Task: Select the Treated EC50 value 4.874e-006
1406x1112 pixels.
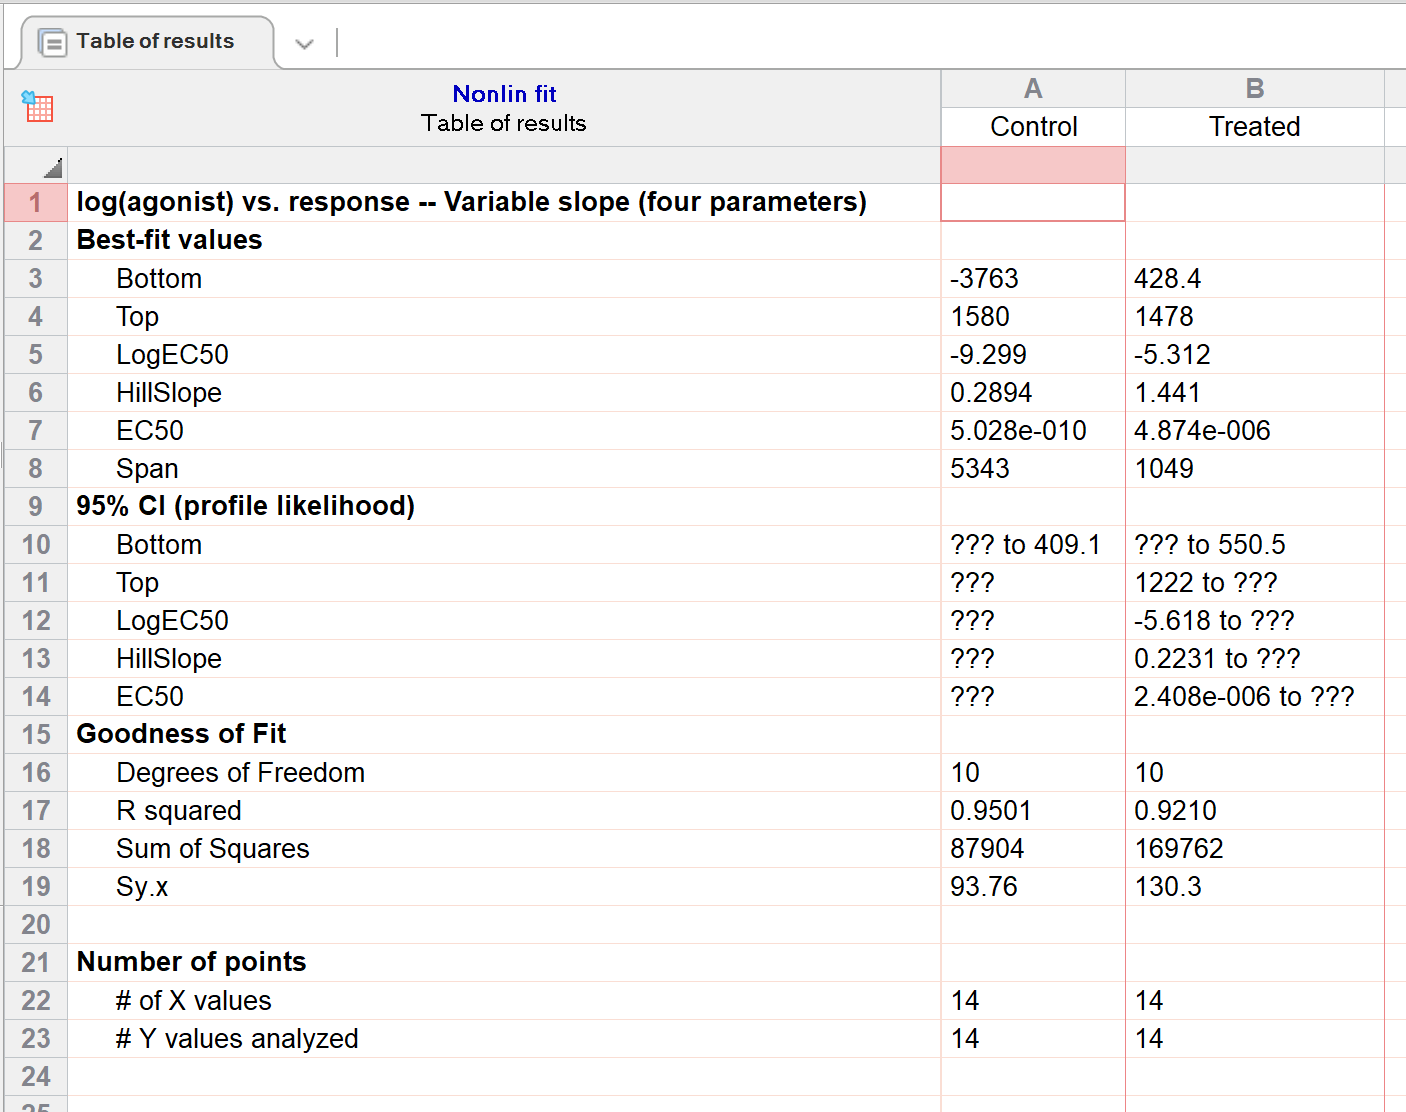Action: click(x=1201, y=431)
